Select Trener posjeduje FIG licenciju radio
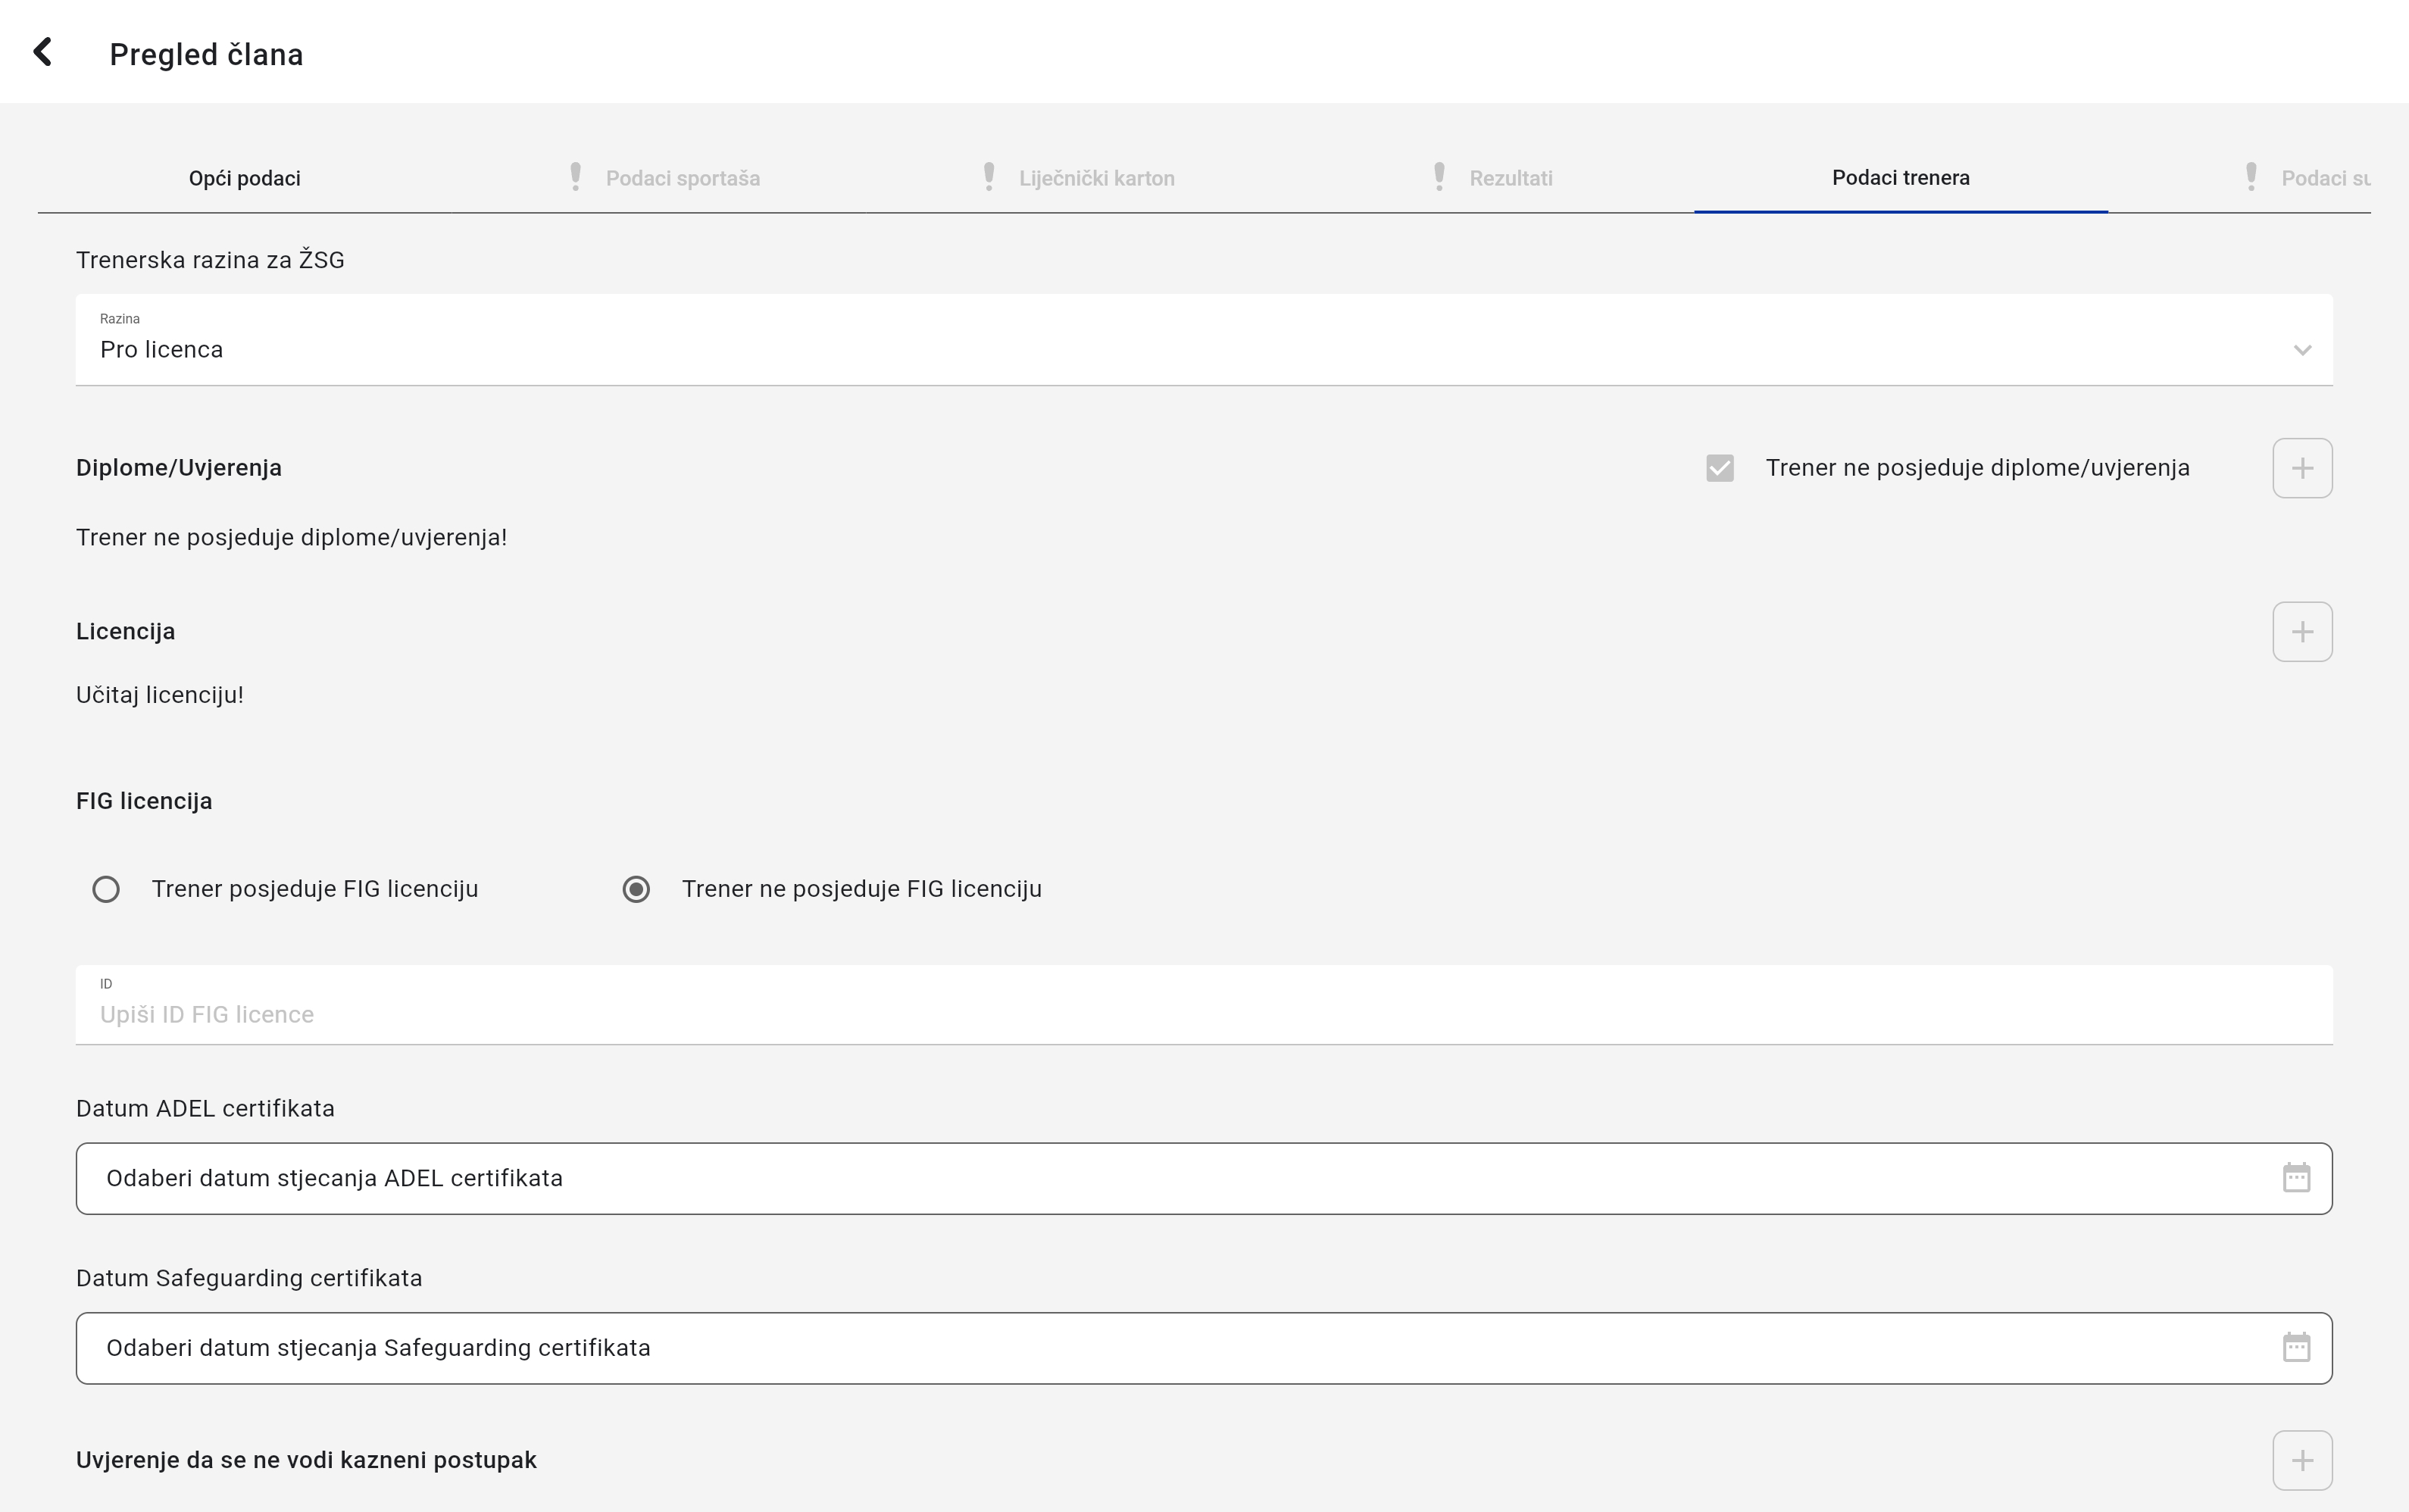The height and width of the screenshot is (1512, 2409). point(106,889)
